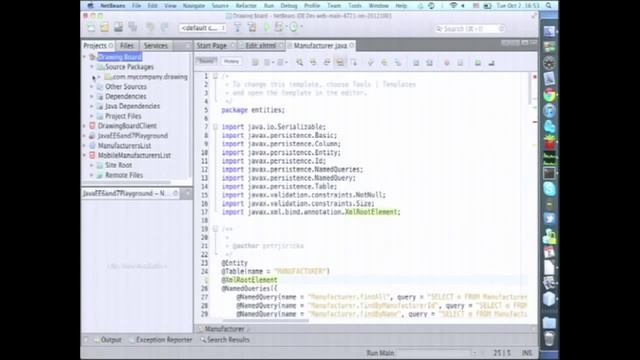Open the Exception Reporter window
Viewport: 640px width, 360px height.
(x=160, y=340)
